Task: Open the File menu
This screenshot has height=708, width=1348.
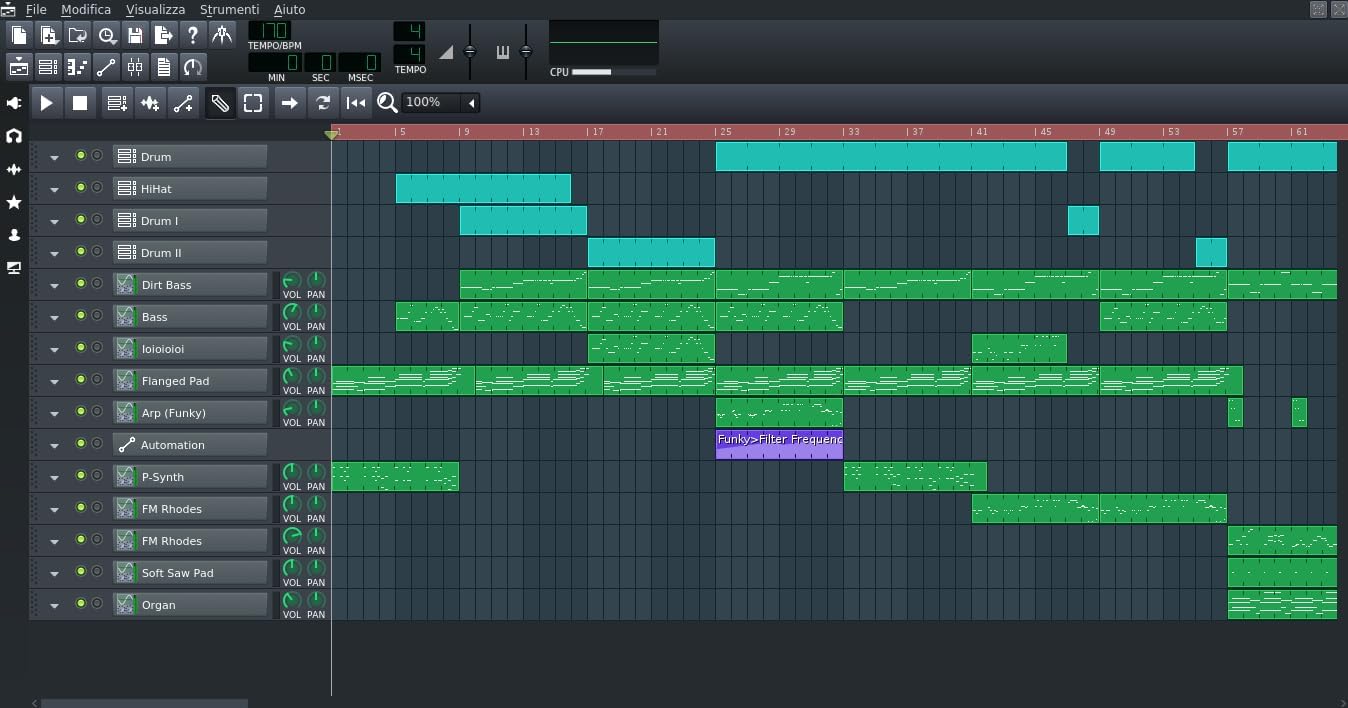Action: 36,9
